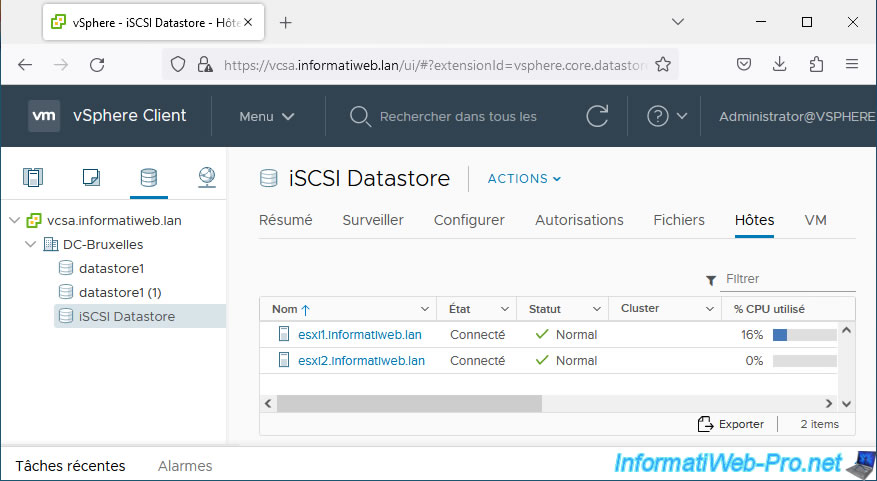Reload the browser page
Viewport: 877px width, 481px height.
(97, 65)
